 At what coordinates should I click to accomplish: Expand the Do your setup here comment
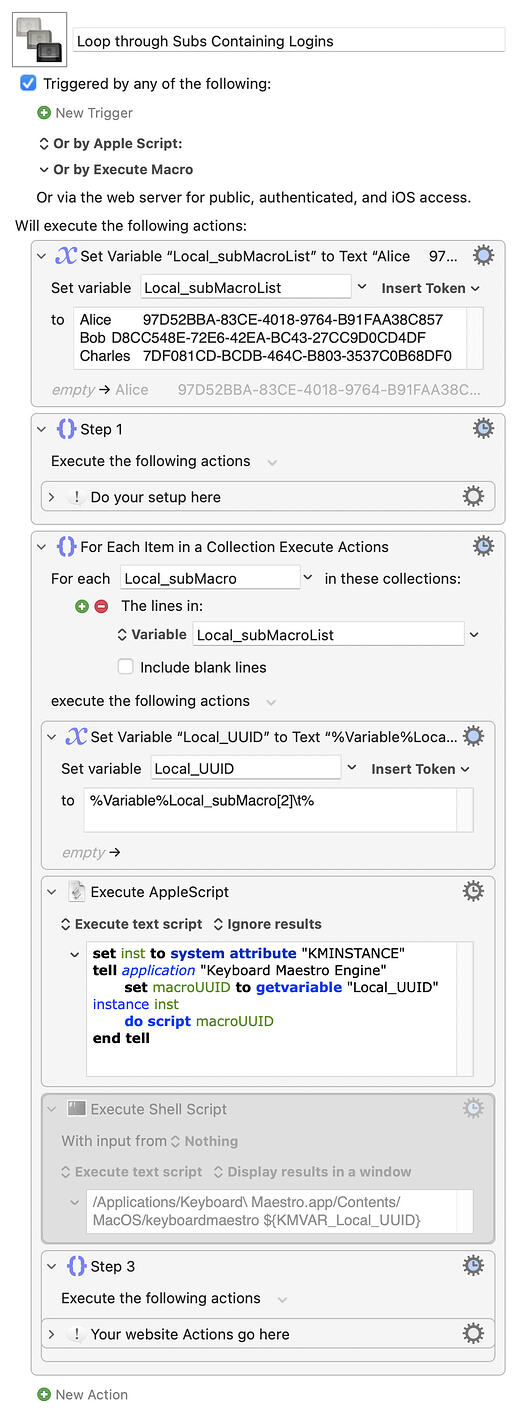coord(53,496)
